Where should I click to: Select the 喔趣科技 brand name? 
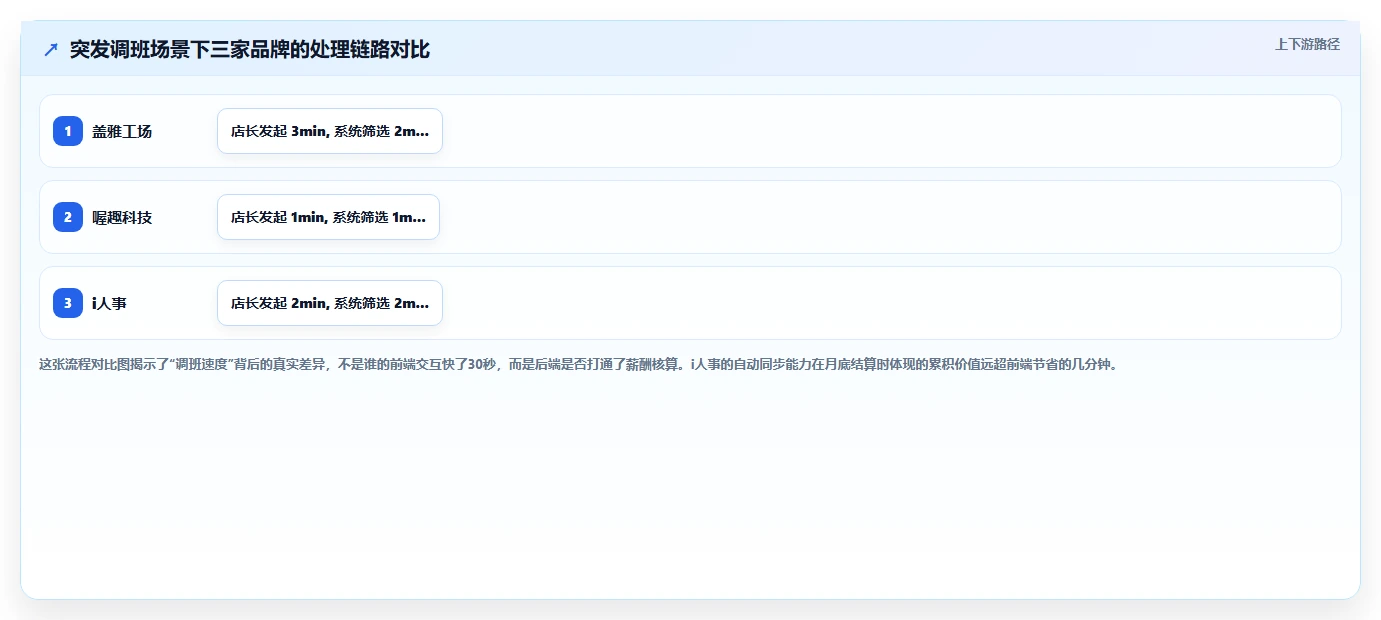coord(122,217)
